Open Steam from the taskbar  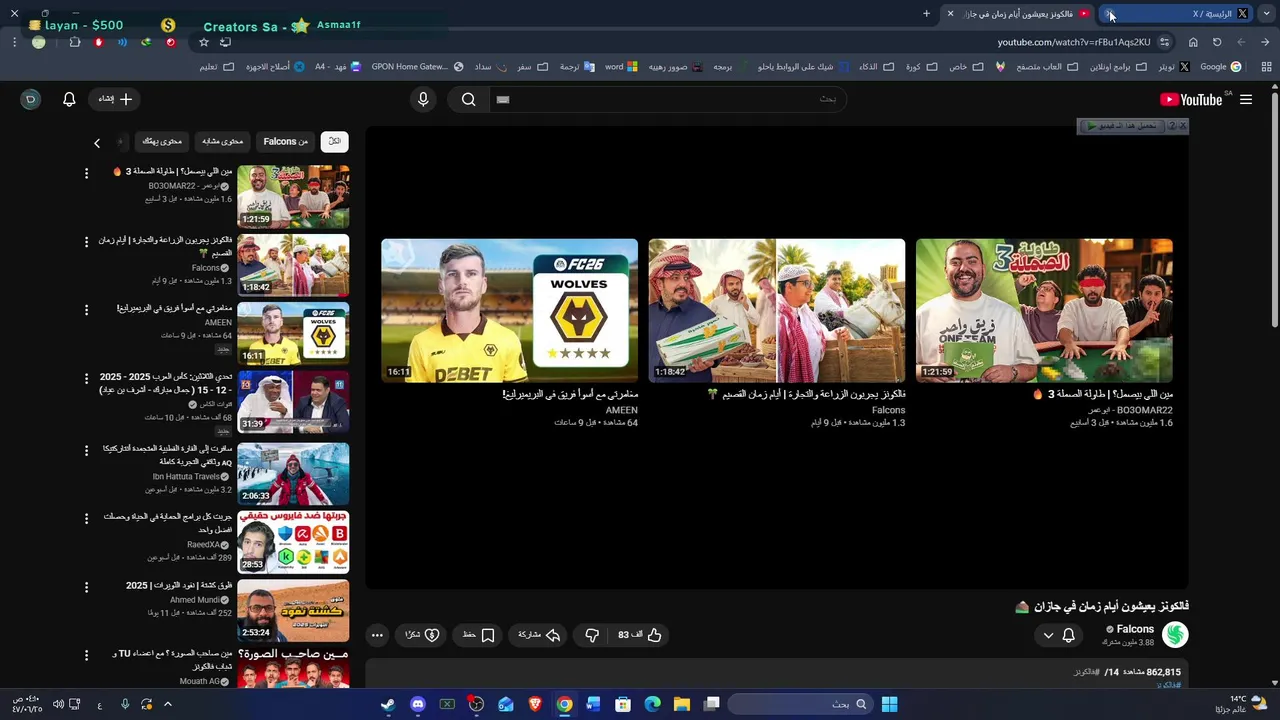click(388, 704)
